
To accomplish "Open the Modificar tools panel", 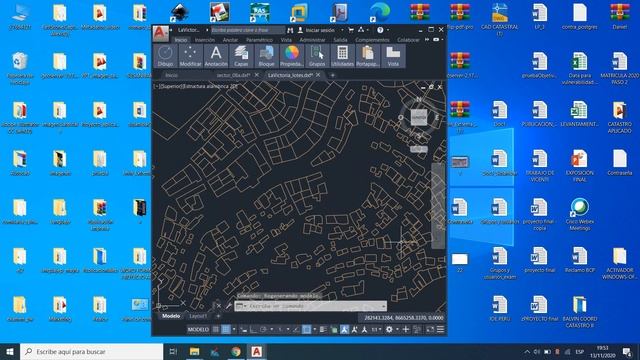I will tap(191, 56).
